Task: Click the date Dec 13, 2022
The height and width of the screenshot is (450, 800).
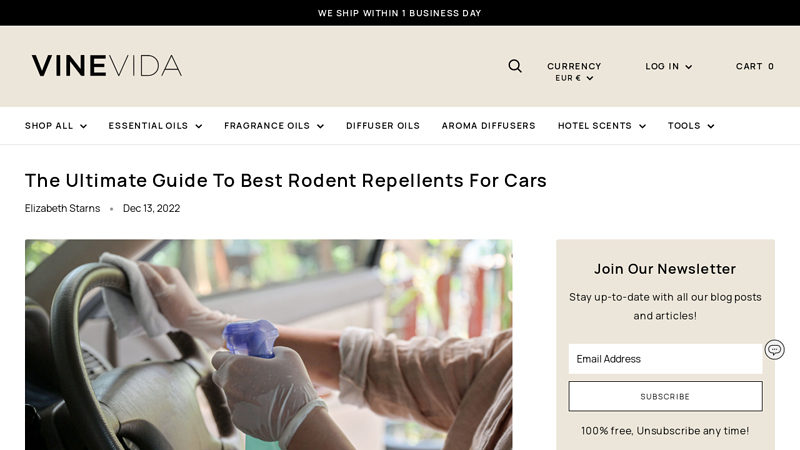Action: [x=152, y=208]
